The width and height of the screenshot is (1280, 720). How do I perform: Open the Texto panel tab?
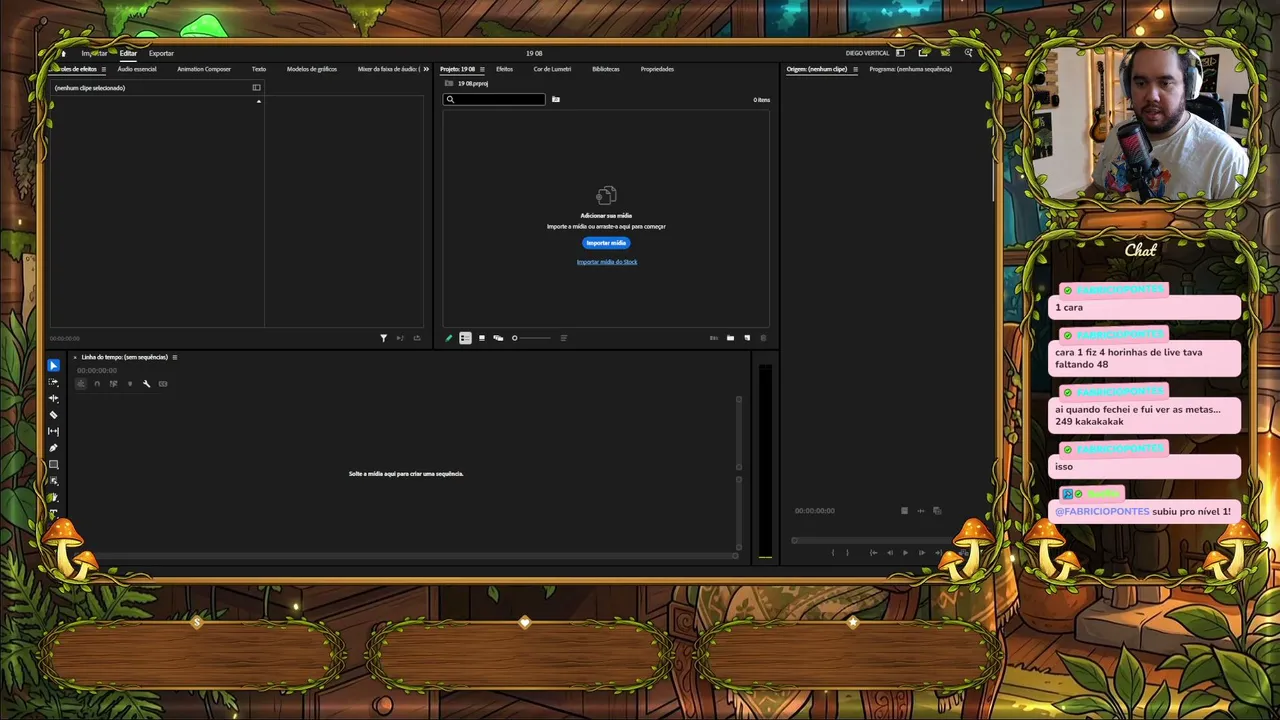[259, 69]
